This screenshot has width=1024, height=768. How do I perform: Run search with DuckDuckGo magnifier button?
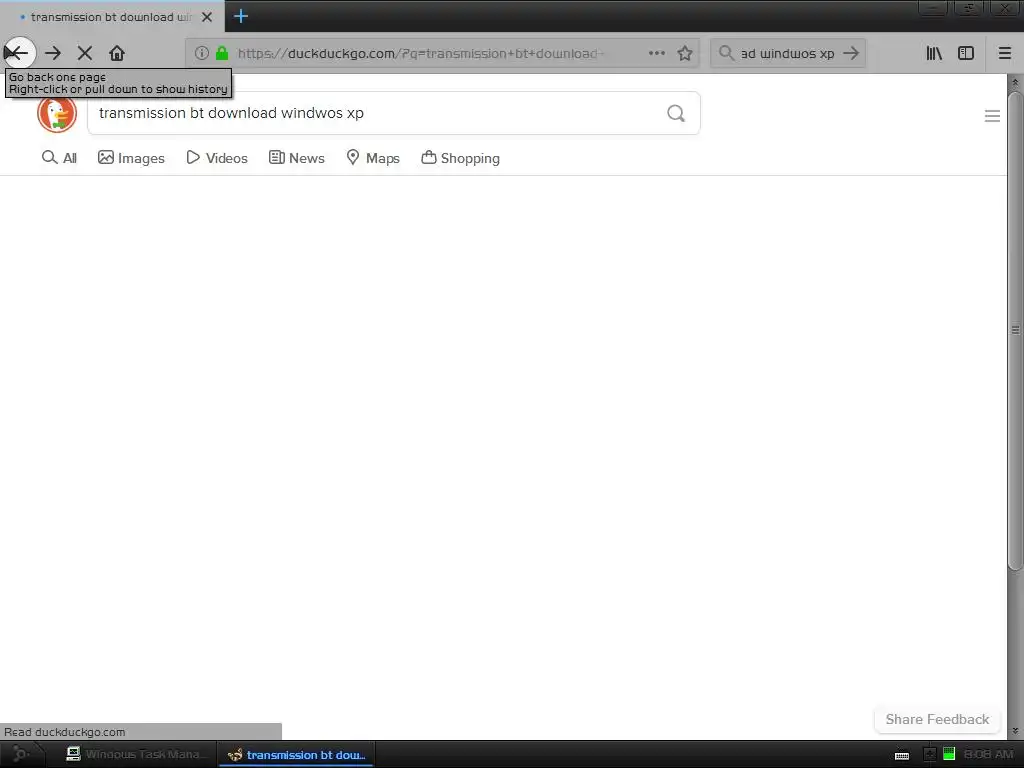[676, 113]
